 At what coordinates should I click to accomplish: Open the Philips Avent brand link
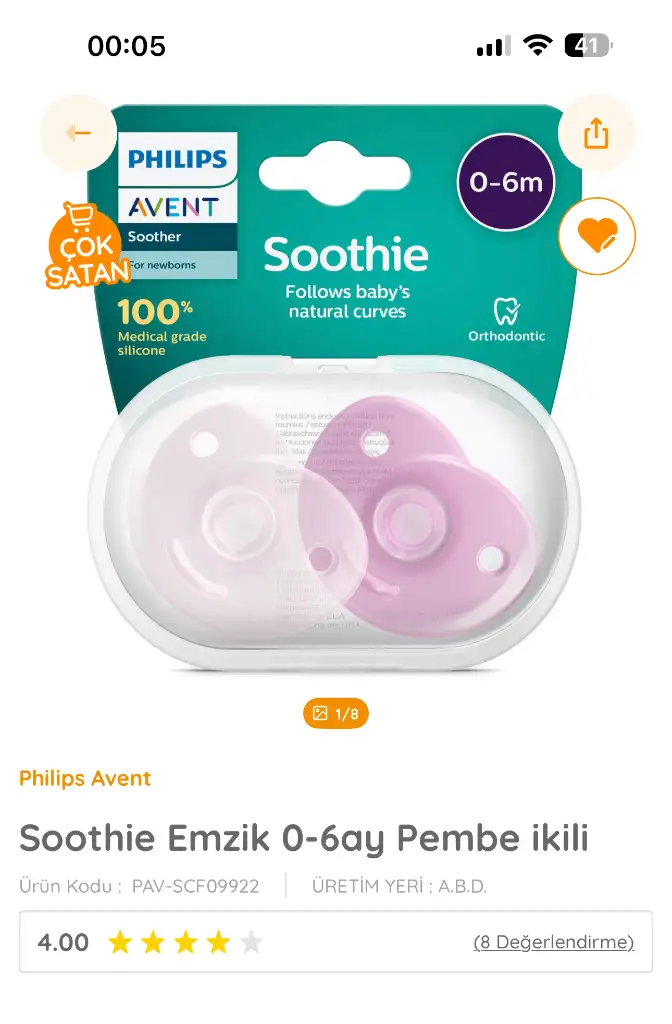pyautogui.click(x=85, y=778)
